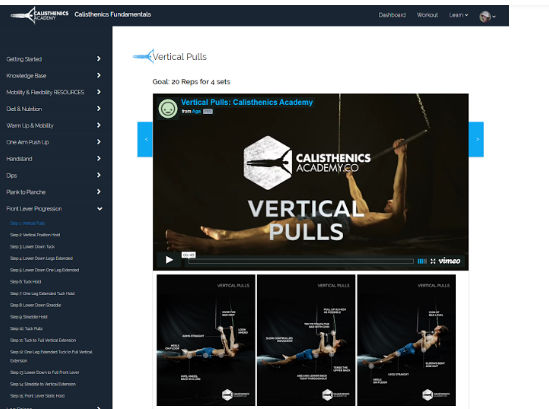The width and height of the screenshot is (549, 409).
Task: Go to next step with right arrow
Action: point(477,139)
